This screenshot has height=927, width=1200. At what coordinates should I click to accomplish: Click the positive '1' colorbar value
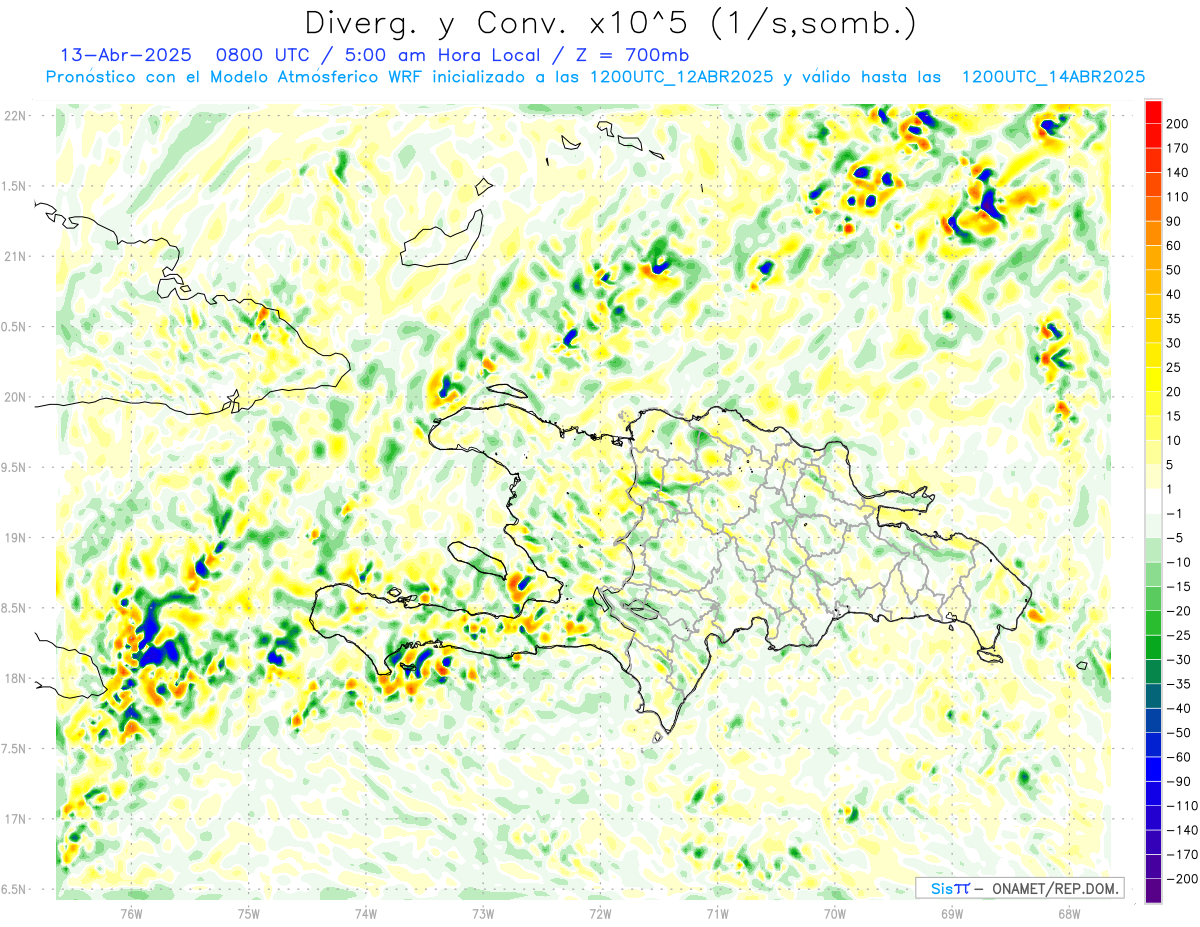coord(1170,489)
